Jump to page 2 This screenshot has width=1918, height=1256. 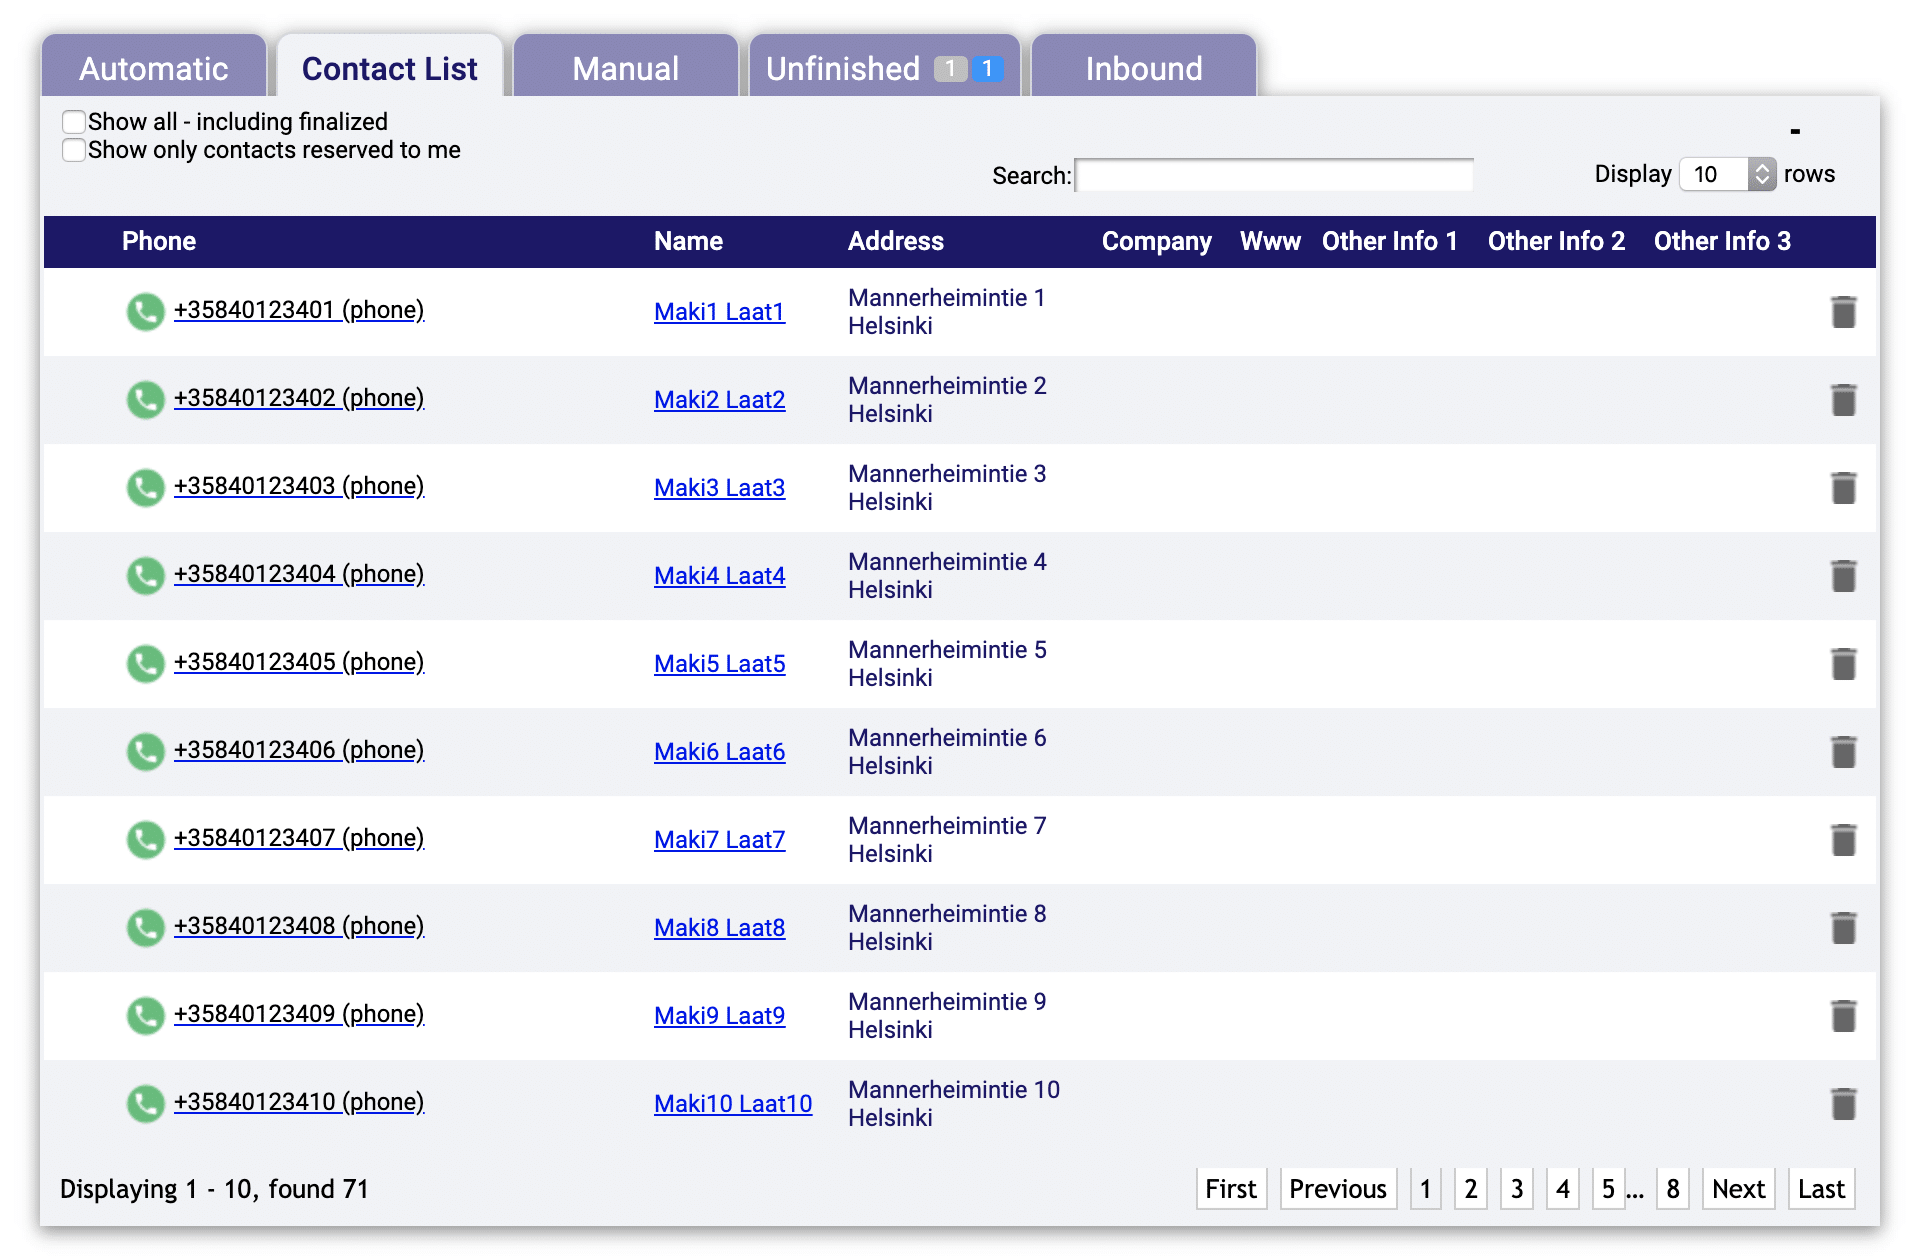1471,1189
